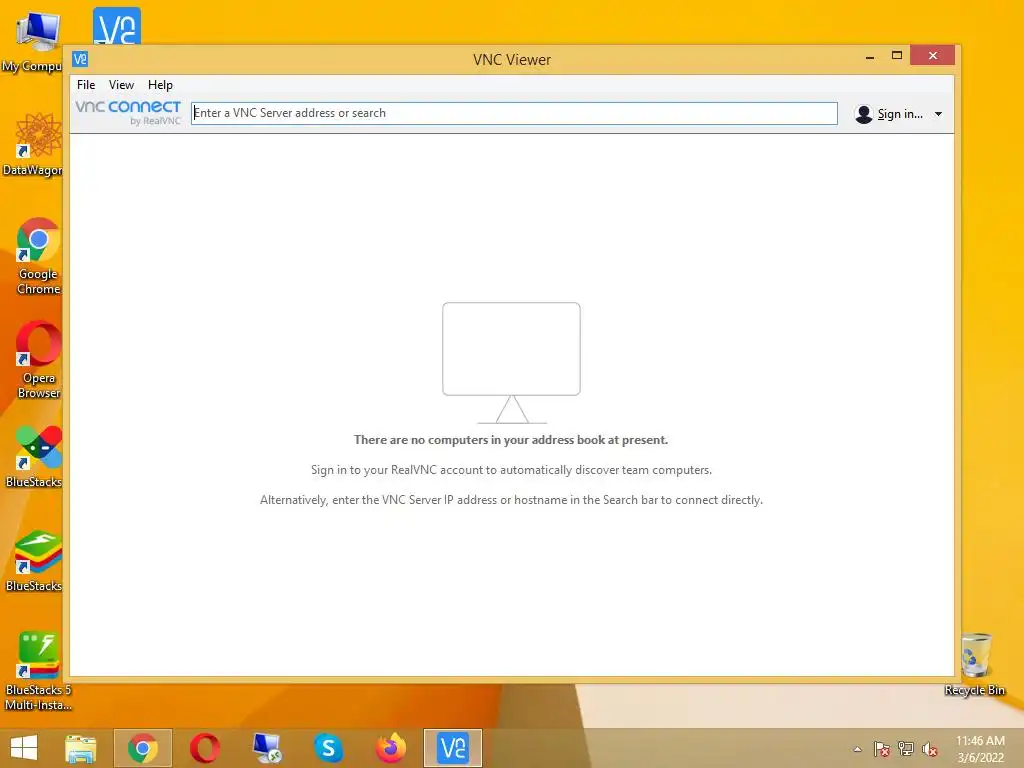Open Action Center flag icon in tray
Image resolution: width=1024 pixels, height=768 pixels.
pyautogui.click(x=882, y=749)
